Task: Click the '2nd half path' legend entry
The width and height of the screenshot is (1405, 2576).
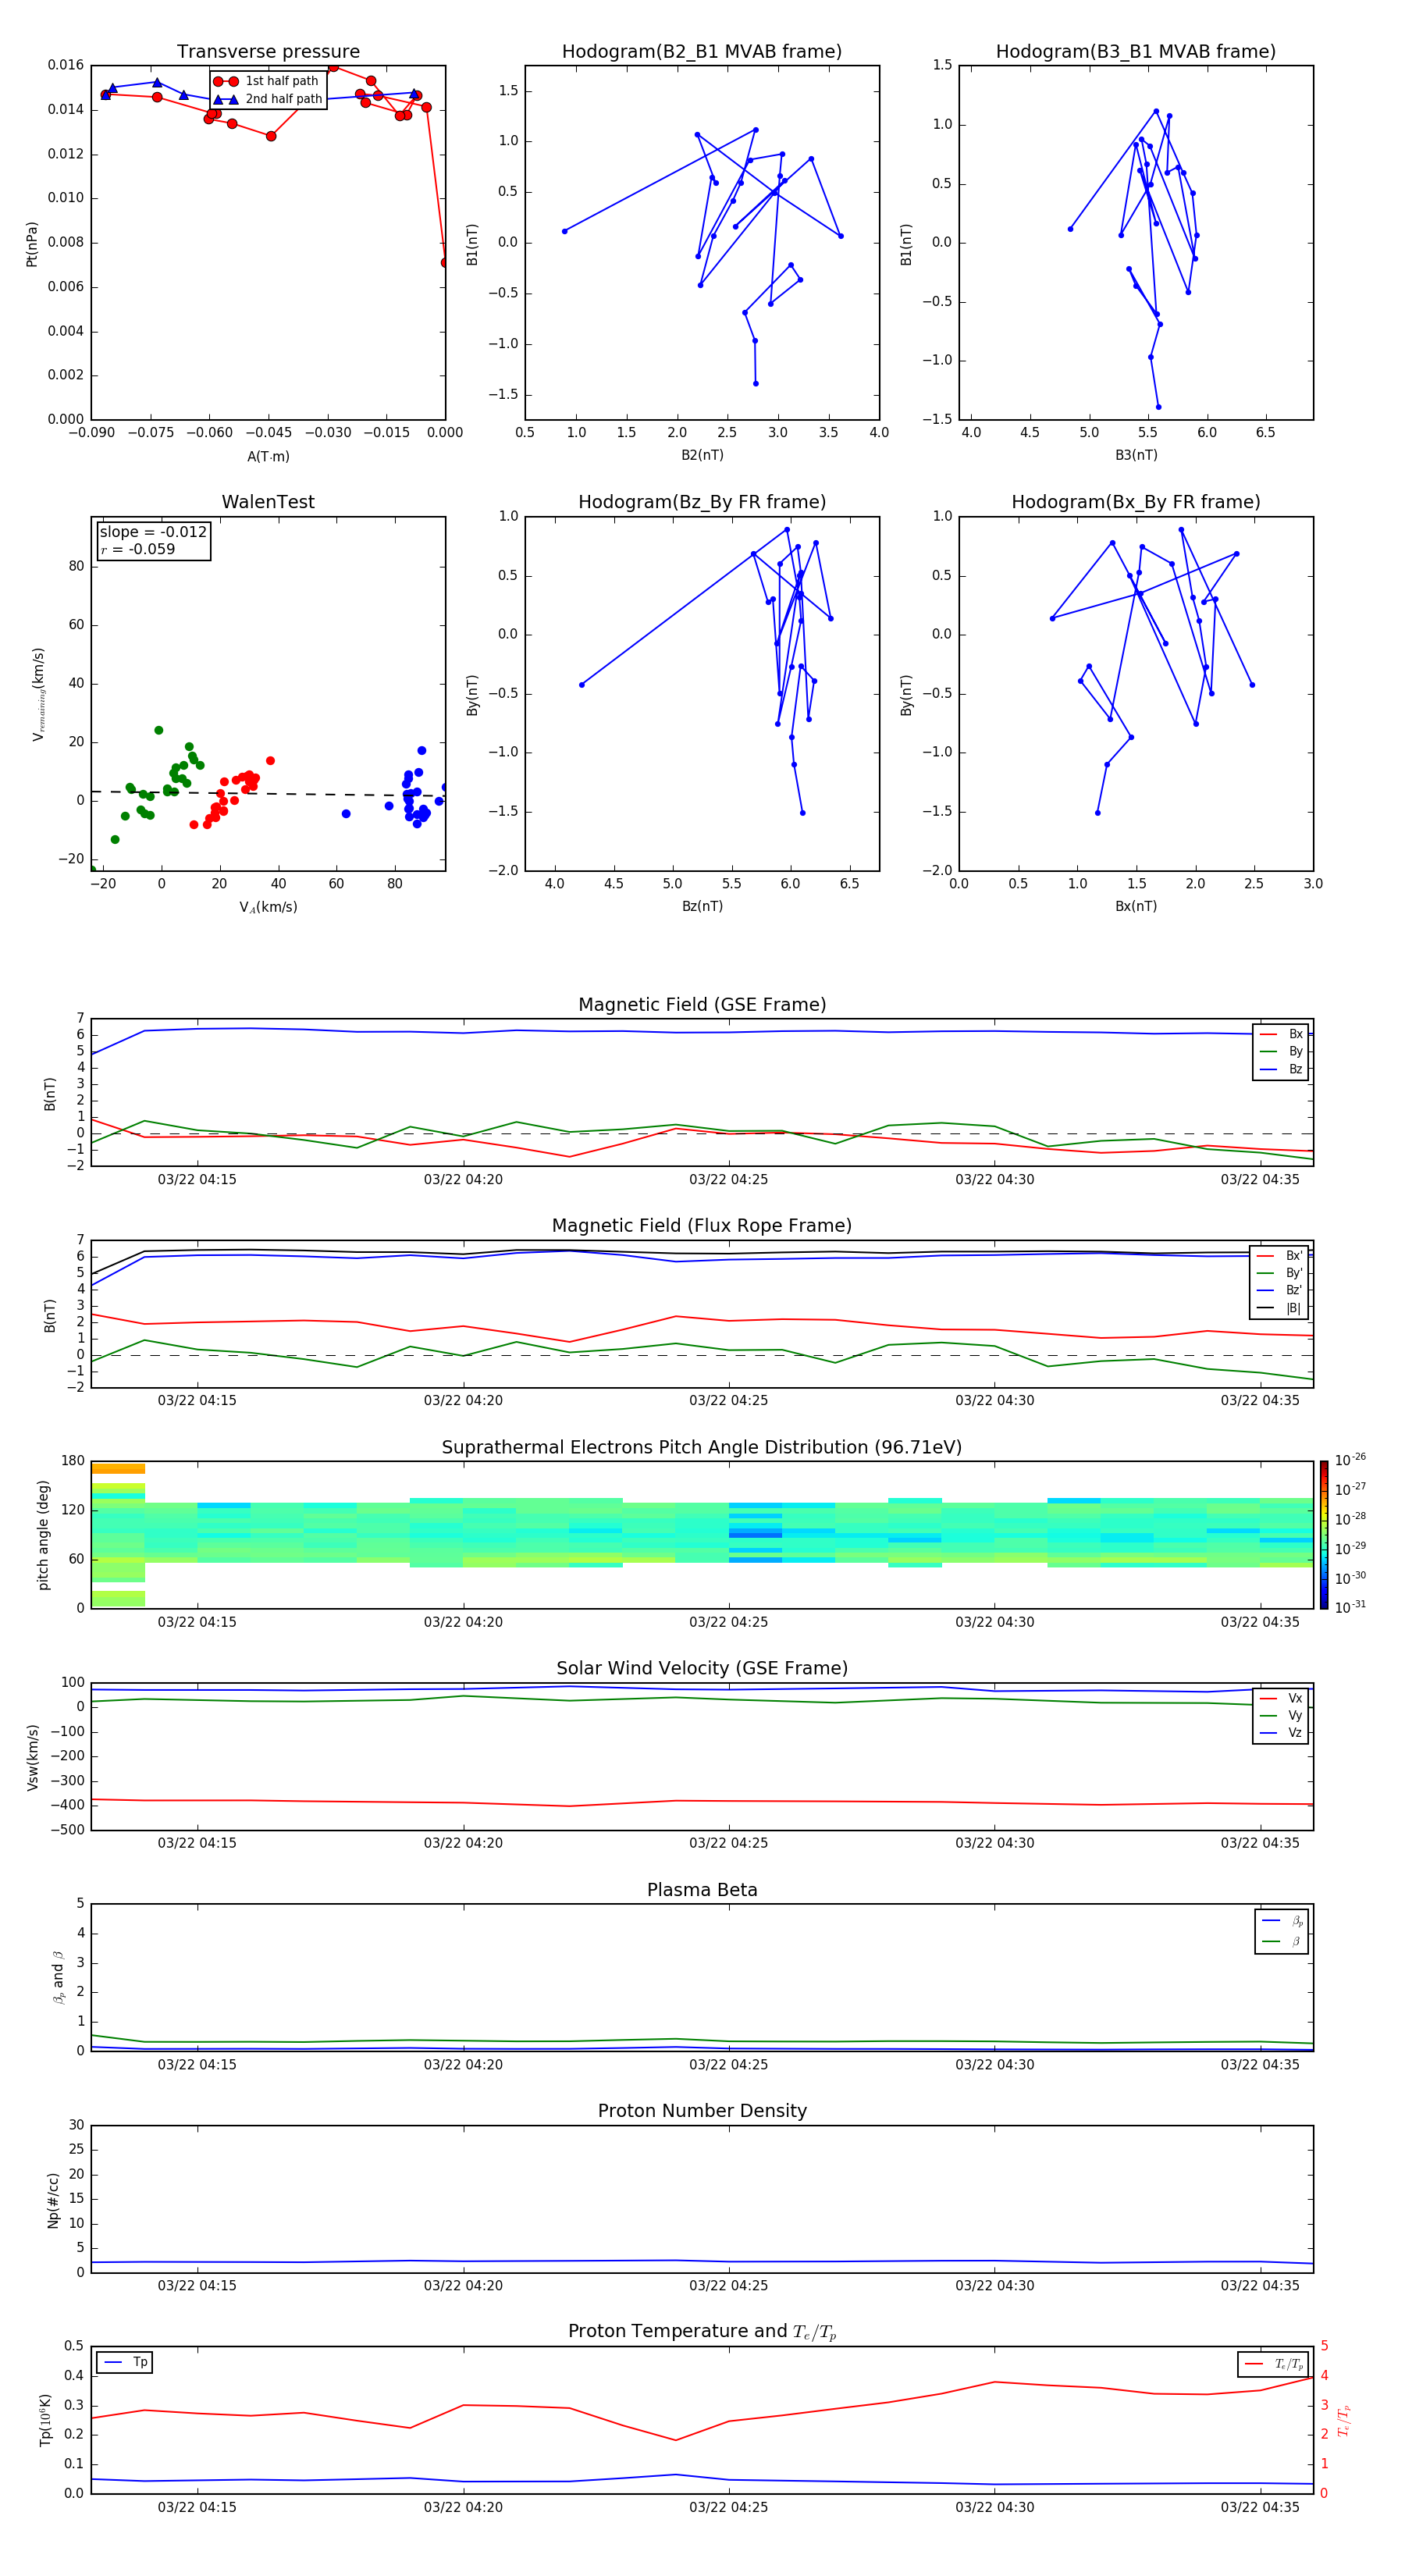Action: click(x=268, y=99)
